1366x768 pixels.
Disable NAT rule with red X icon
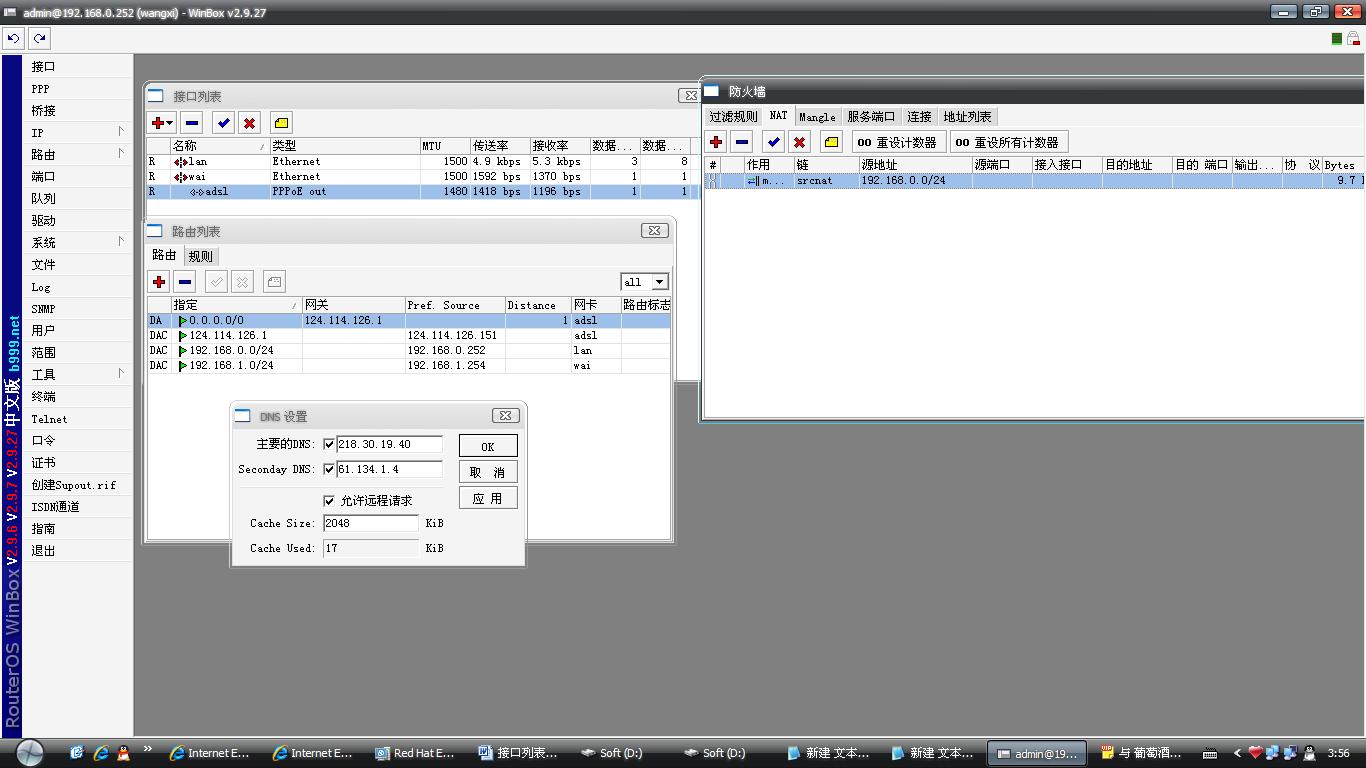click(799, 142)
